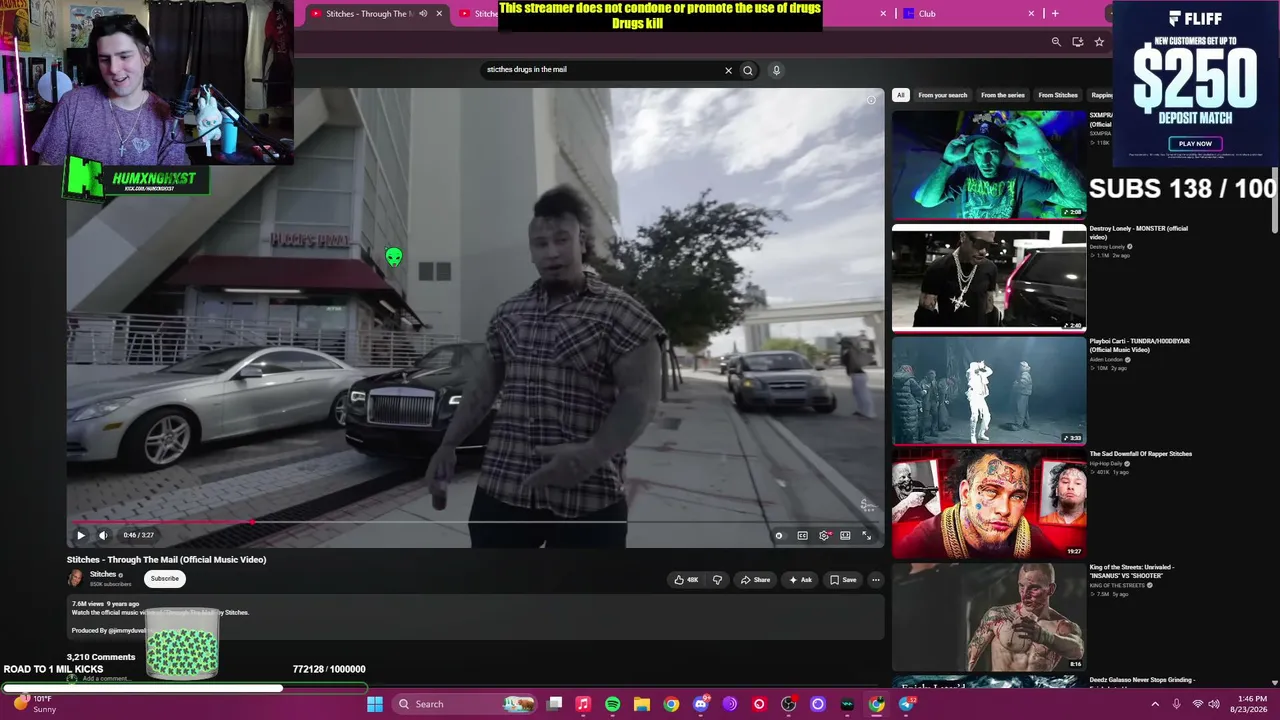Bookmark this page with star icon
This screenshot has width=1280, height=720.
(1099, 42)
